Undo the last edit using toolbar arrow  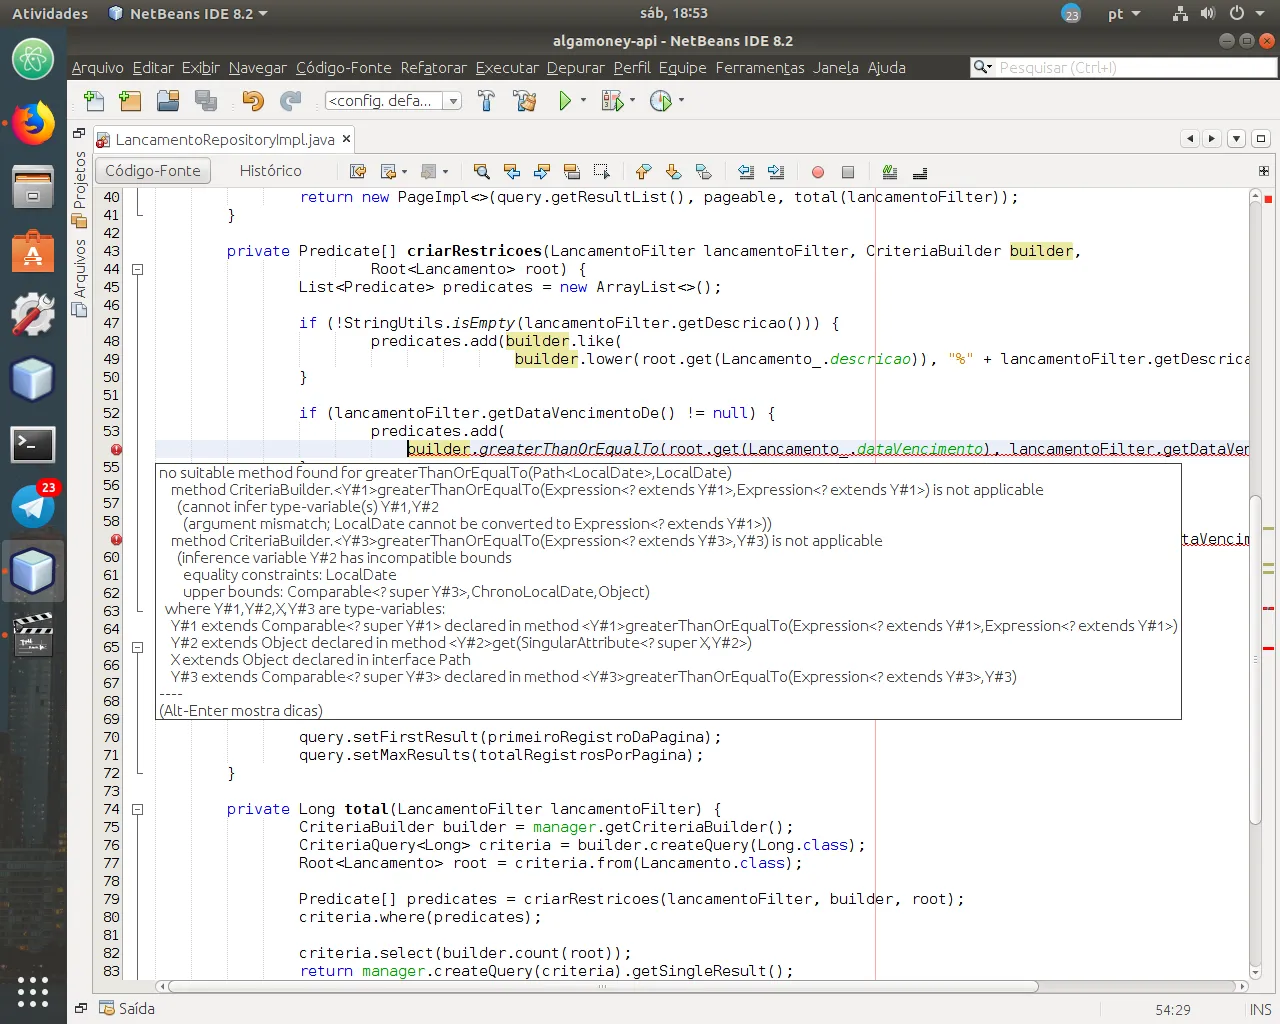252,101
